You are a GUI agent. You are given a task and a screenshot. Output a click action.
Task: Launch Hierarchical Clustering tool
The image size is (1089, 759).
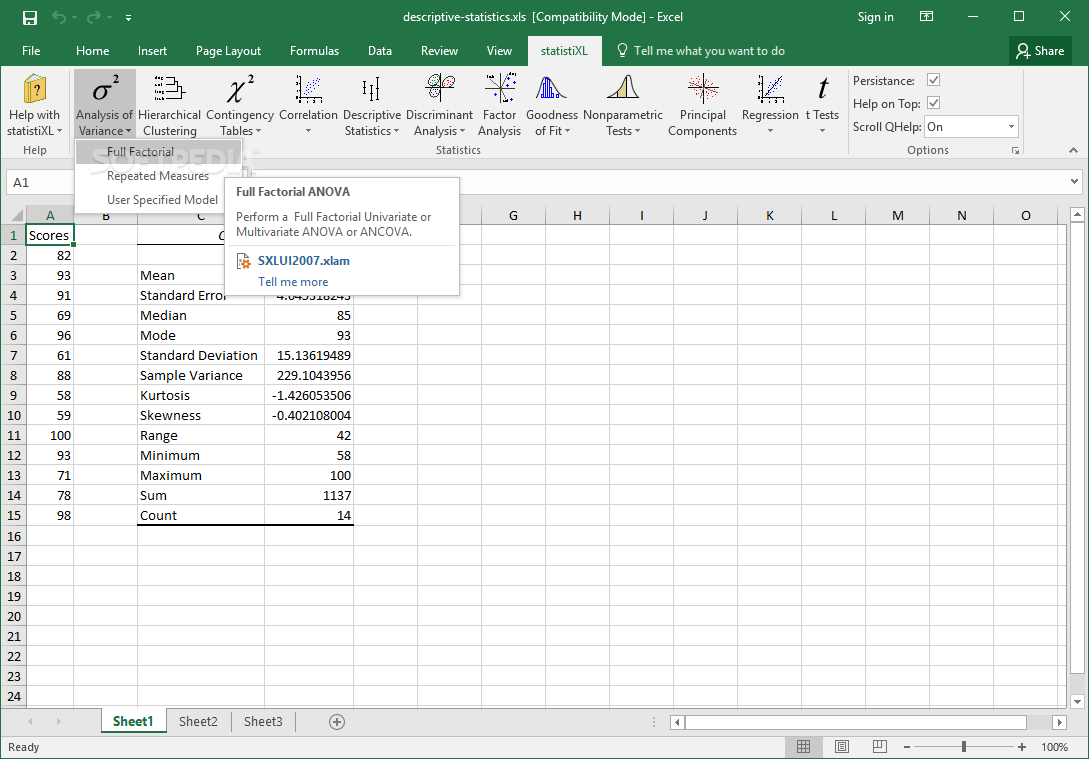pos(169,105)
